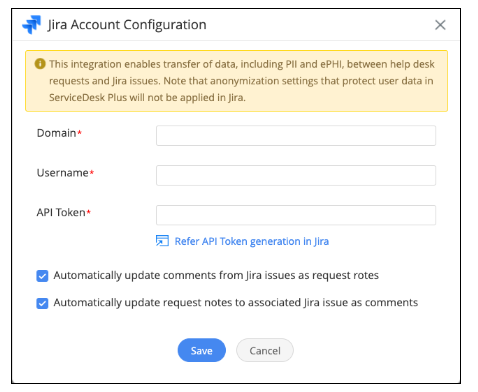Toggle update request notes to Jira issue checkbox
This screenshot has width=478, height=392.
pyautogui.click(x=42, y=303)
